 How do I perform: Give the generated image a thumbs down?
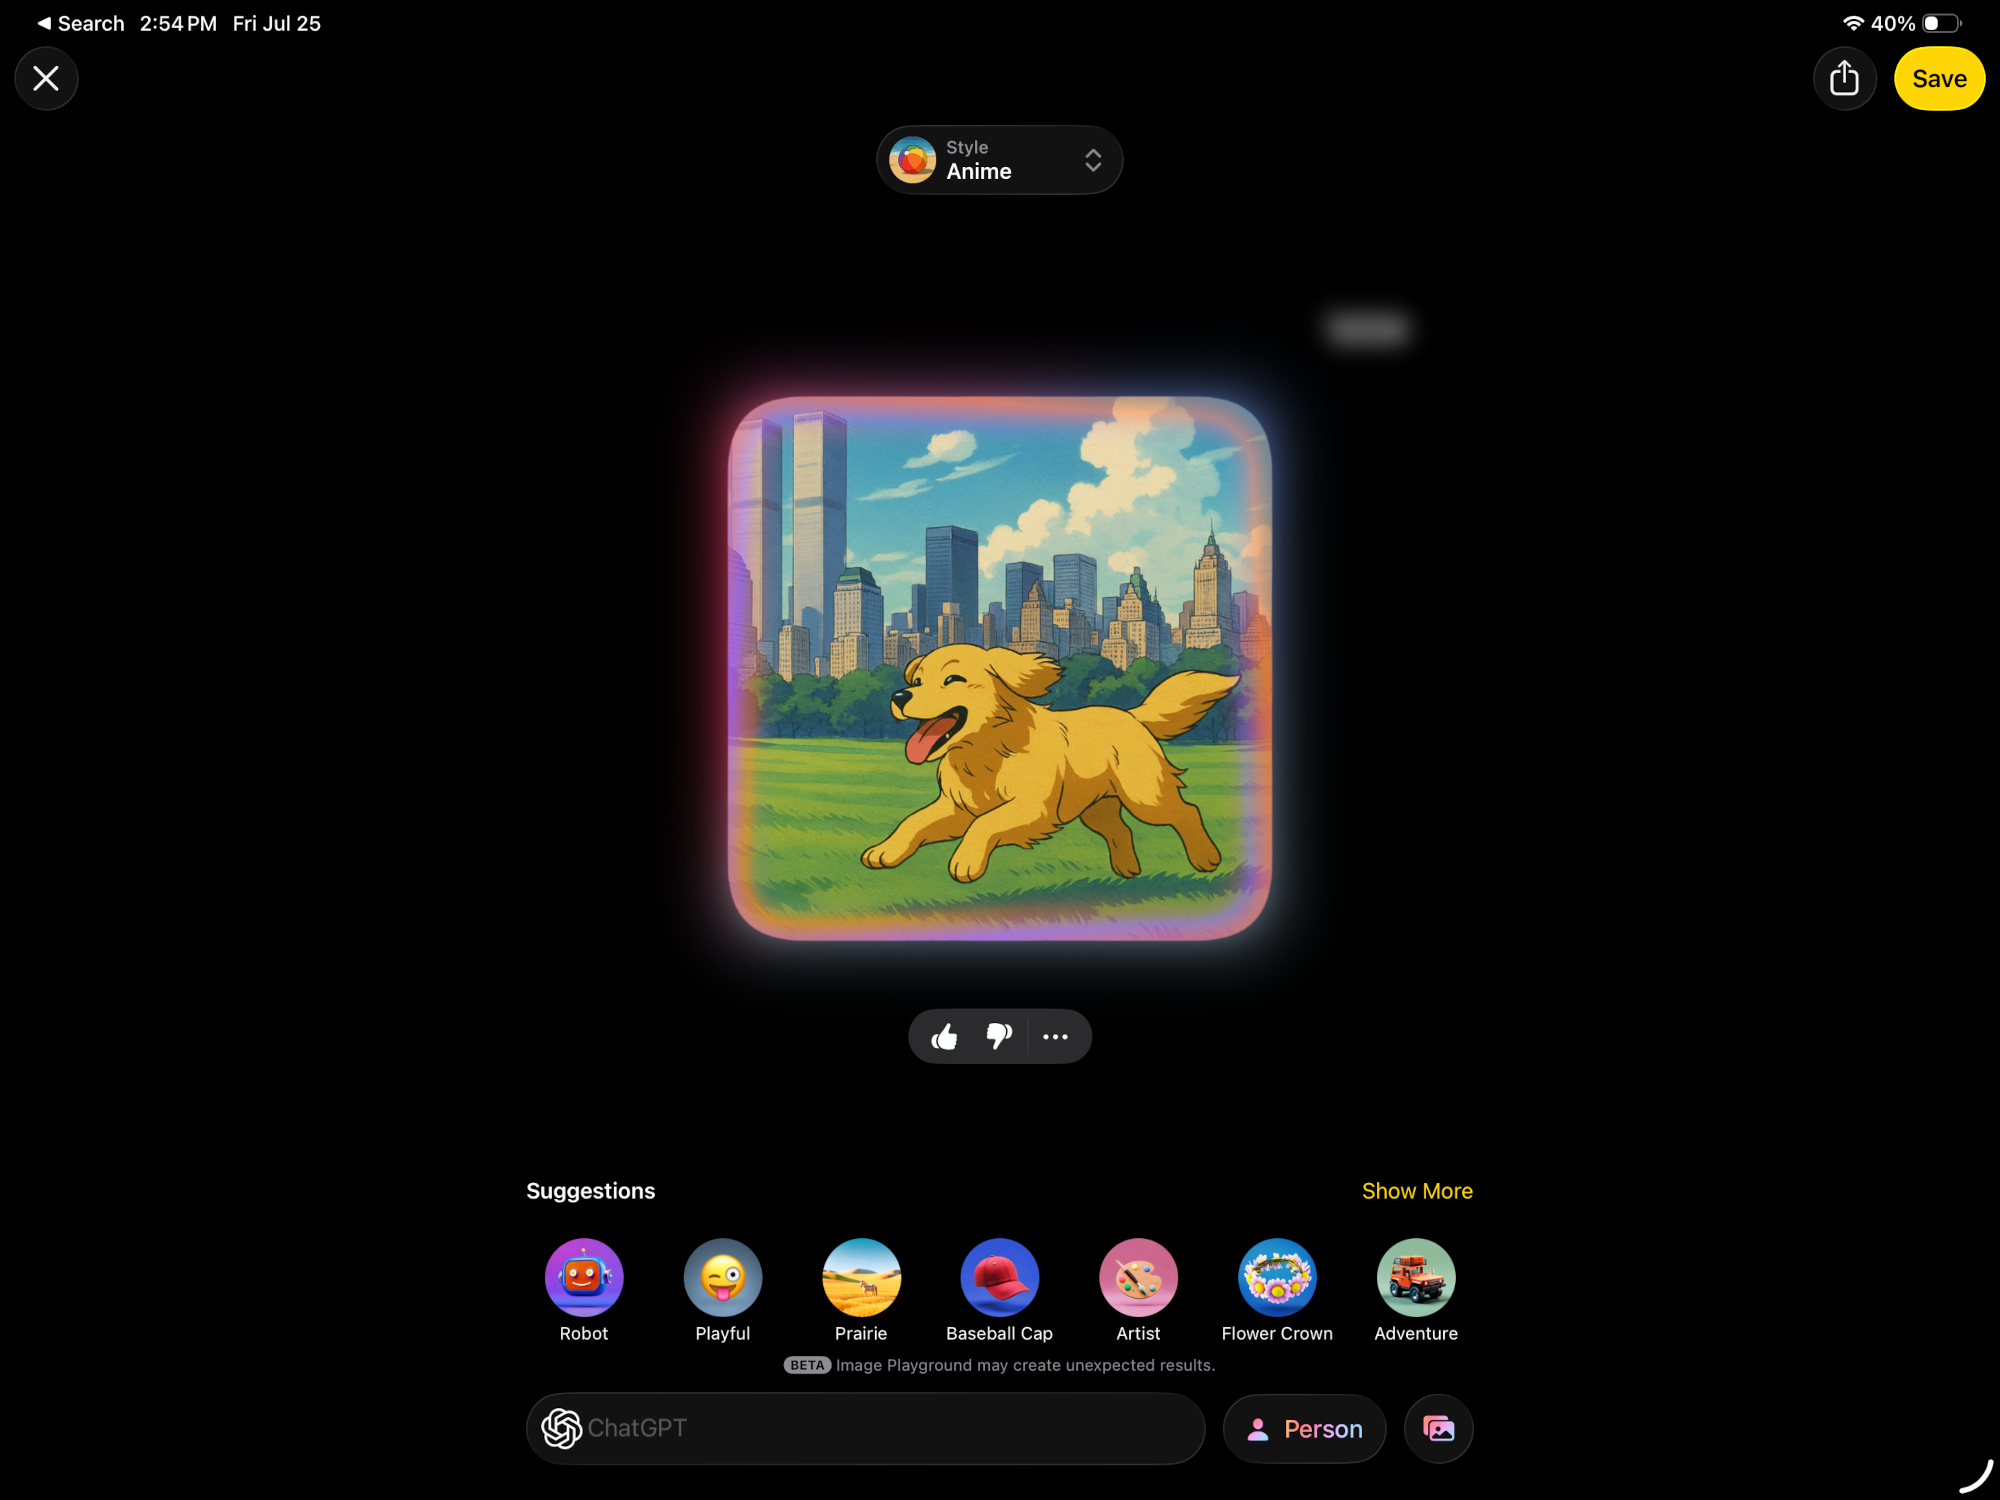click(x=999, y=1037)
